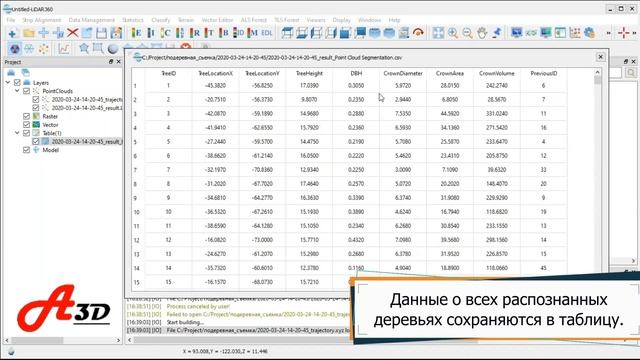Screen dimensions: 640x360
Task: Select Display by GPS Time 'T' icon
Action: [x=209, y=33]
